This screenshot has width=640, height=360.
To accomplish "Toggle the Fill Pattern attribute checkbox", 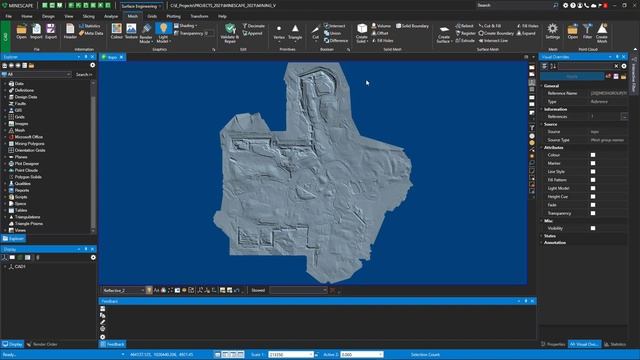I will coord(593,180).
